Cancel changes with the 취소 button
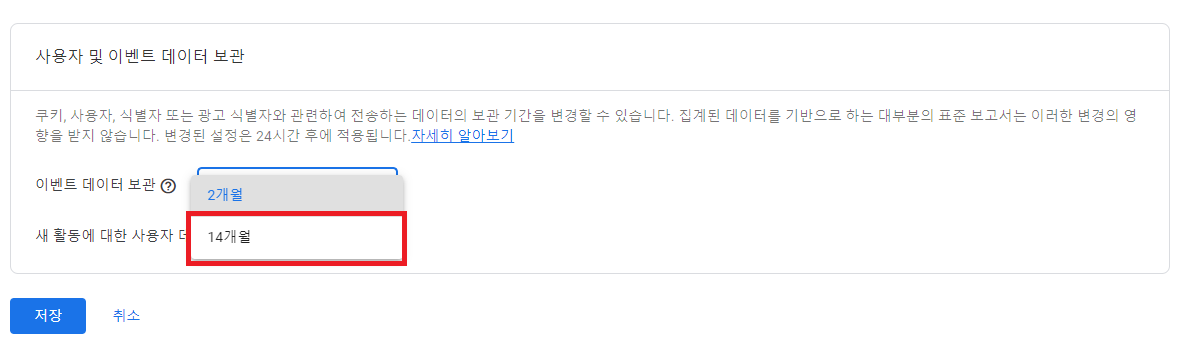Screen dimensions: 1180x364 coord(126,316)
